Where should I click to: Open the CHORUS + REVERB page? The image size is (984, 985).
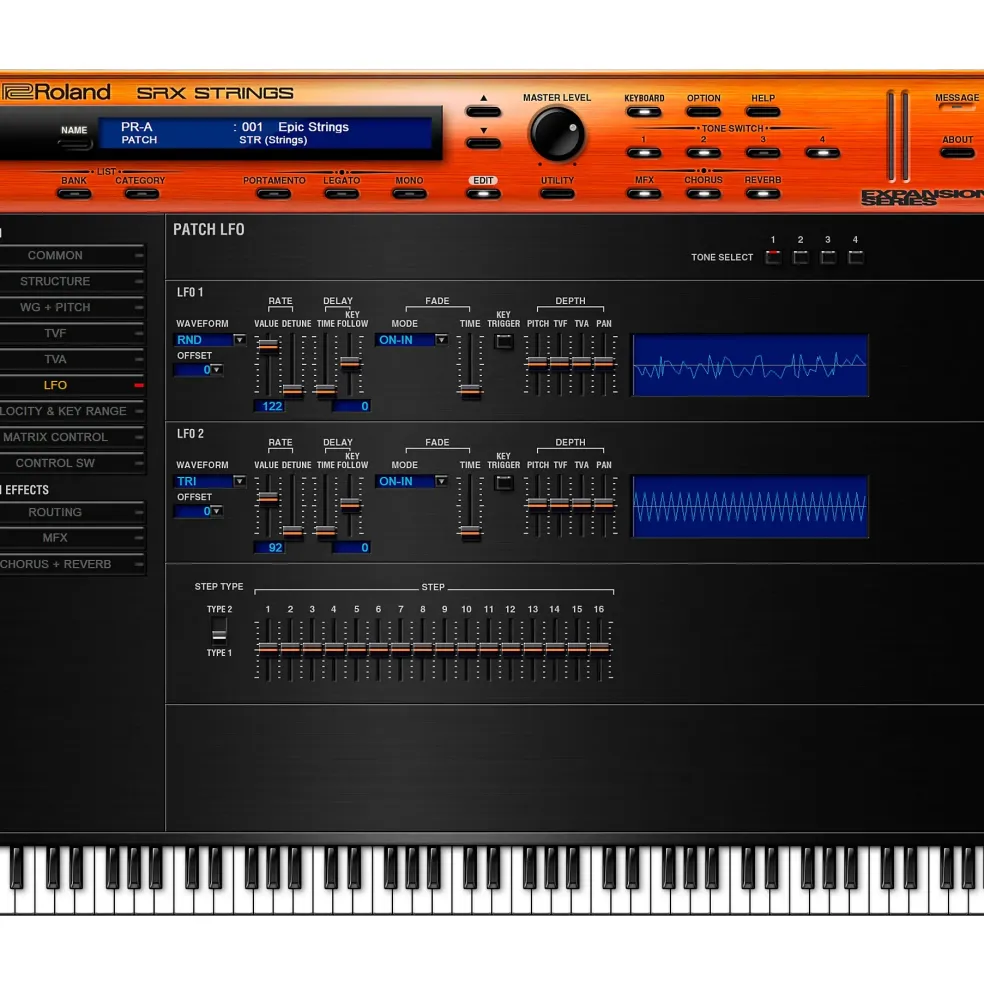pyautogui.click(x=72, y=564)
